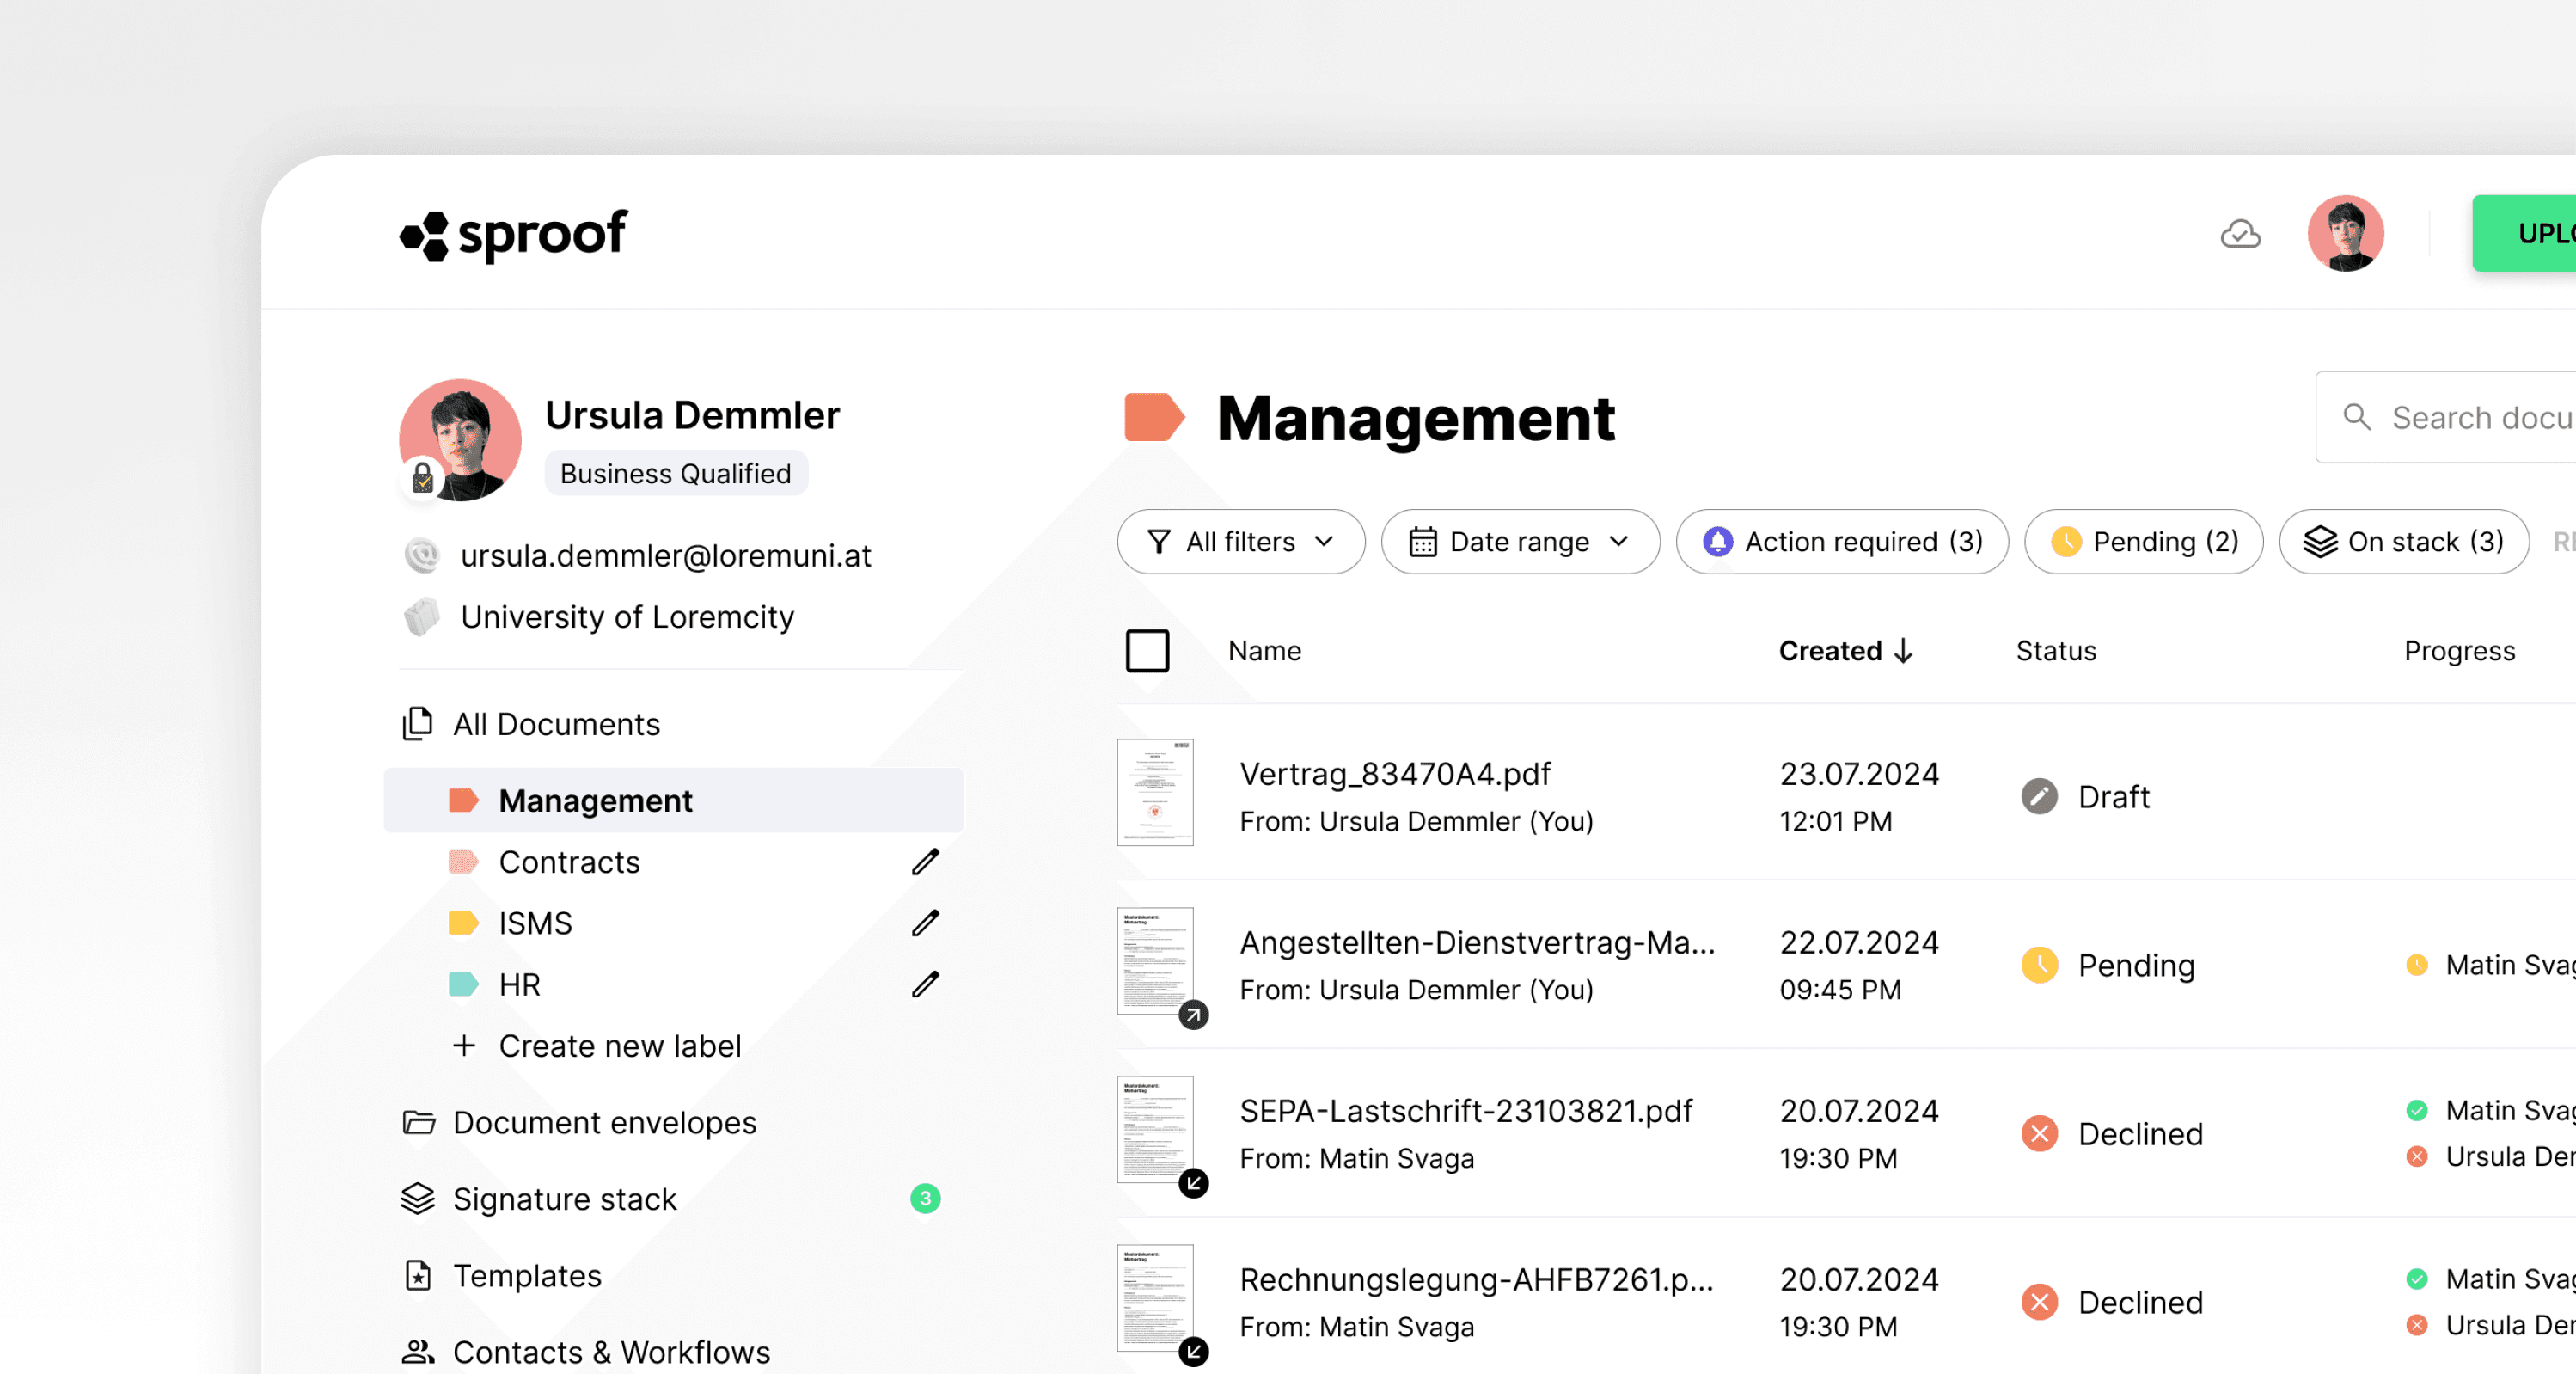The image size is (2576, 1374).
Task: Click the 23.07.2024 created date
Action: pyautogui.click(x=1859, y=774)
